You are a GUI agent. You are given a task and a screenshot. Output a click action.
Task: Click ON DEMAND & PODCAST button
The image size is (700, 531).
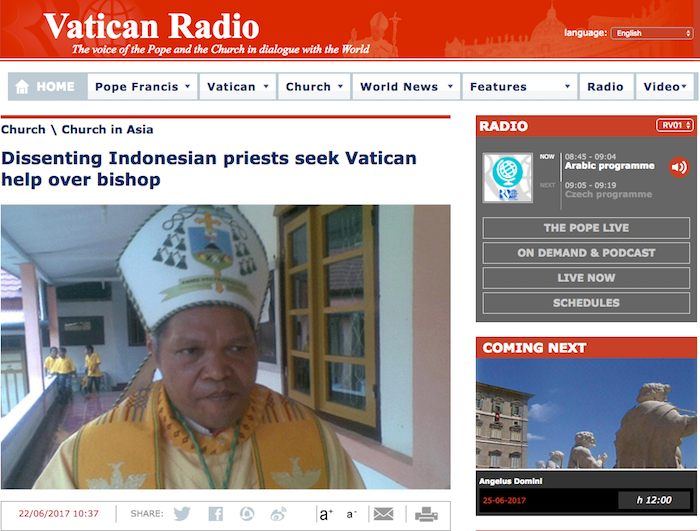tap(586, 253)
